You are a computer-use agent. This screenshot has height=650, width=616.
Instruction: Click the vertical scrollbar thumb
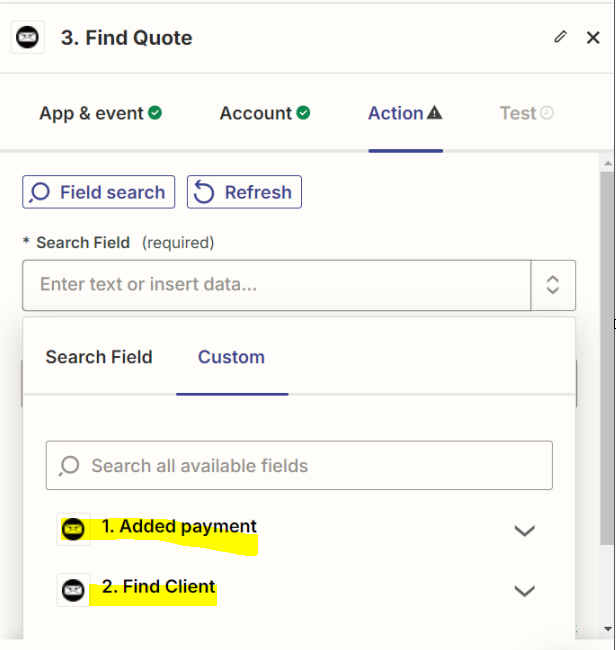pyautogui.click(x=608, y=358)
